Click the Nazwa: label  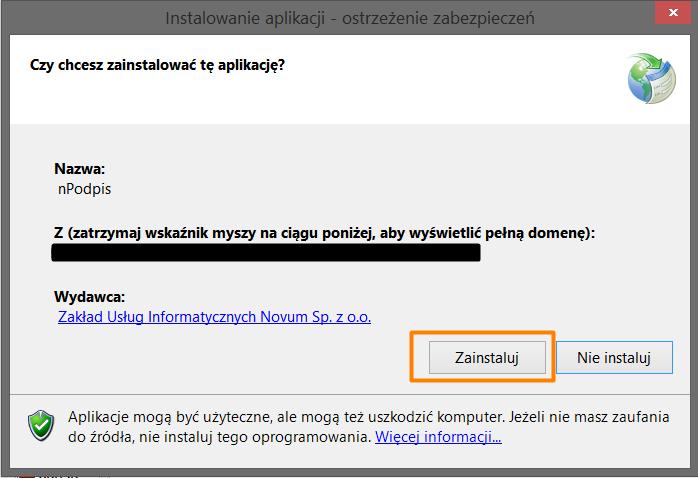[79, 169]
